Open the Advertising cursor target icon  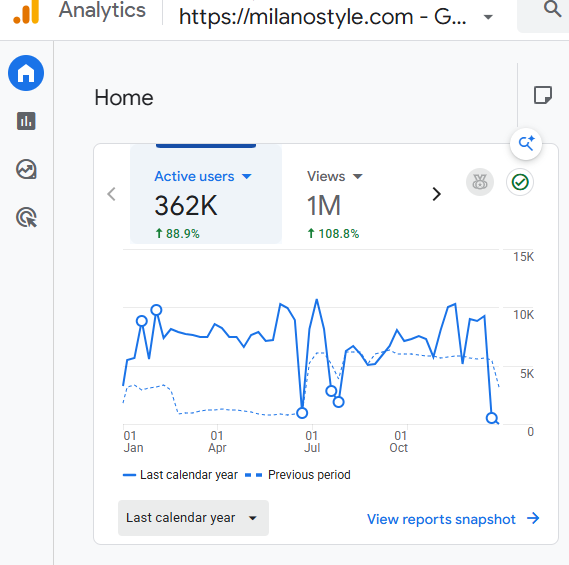click(26, 217)
